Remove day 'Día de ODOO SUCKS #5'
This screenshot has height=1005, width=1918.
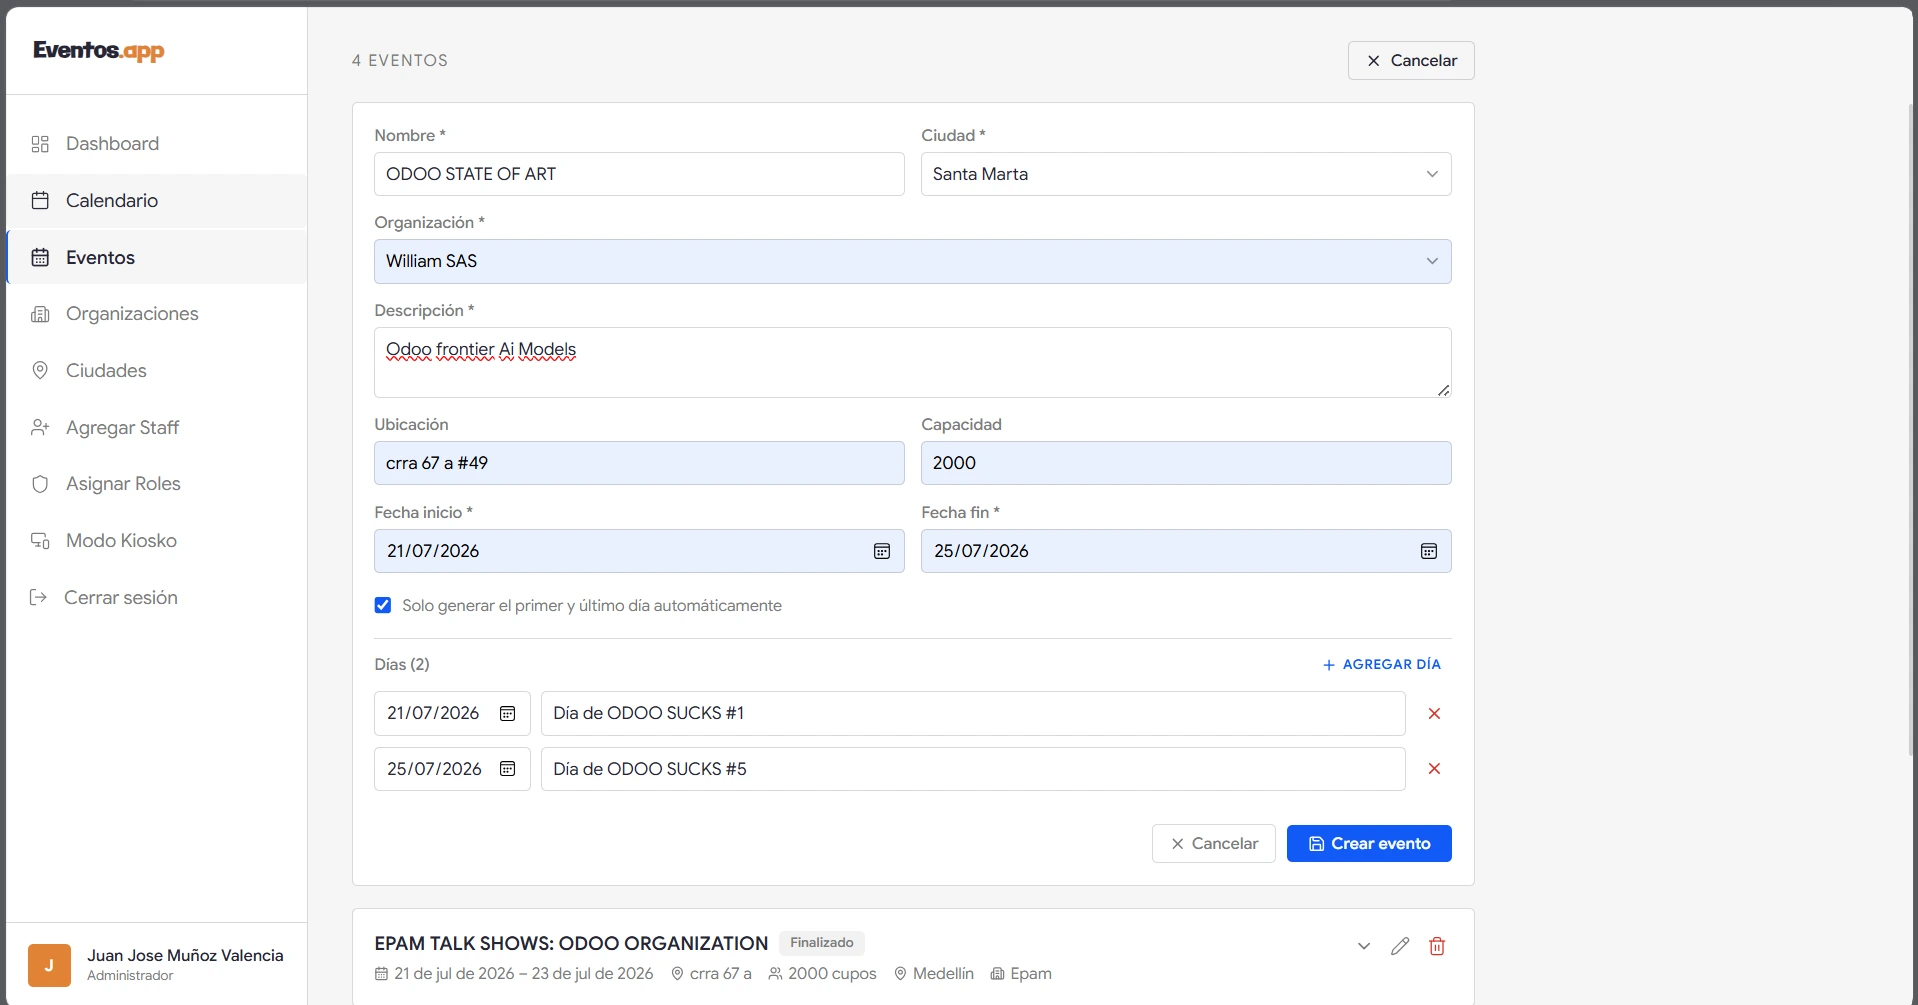point(1434,769)
